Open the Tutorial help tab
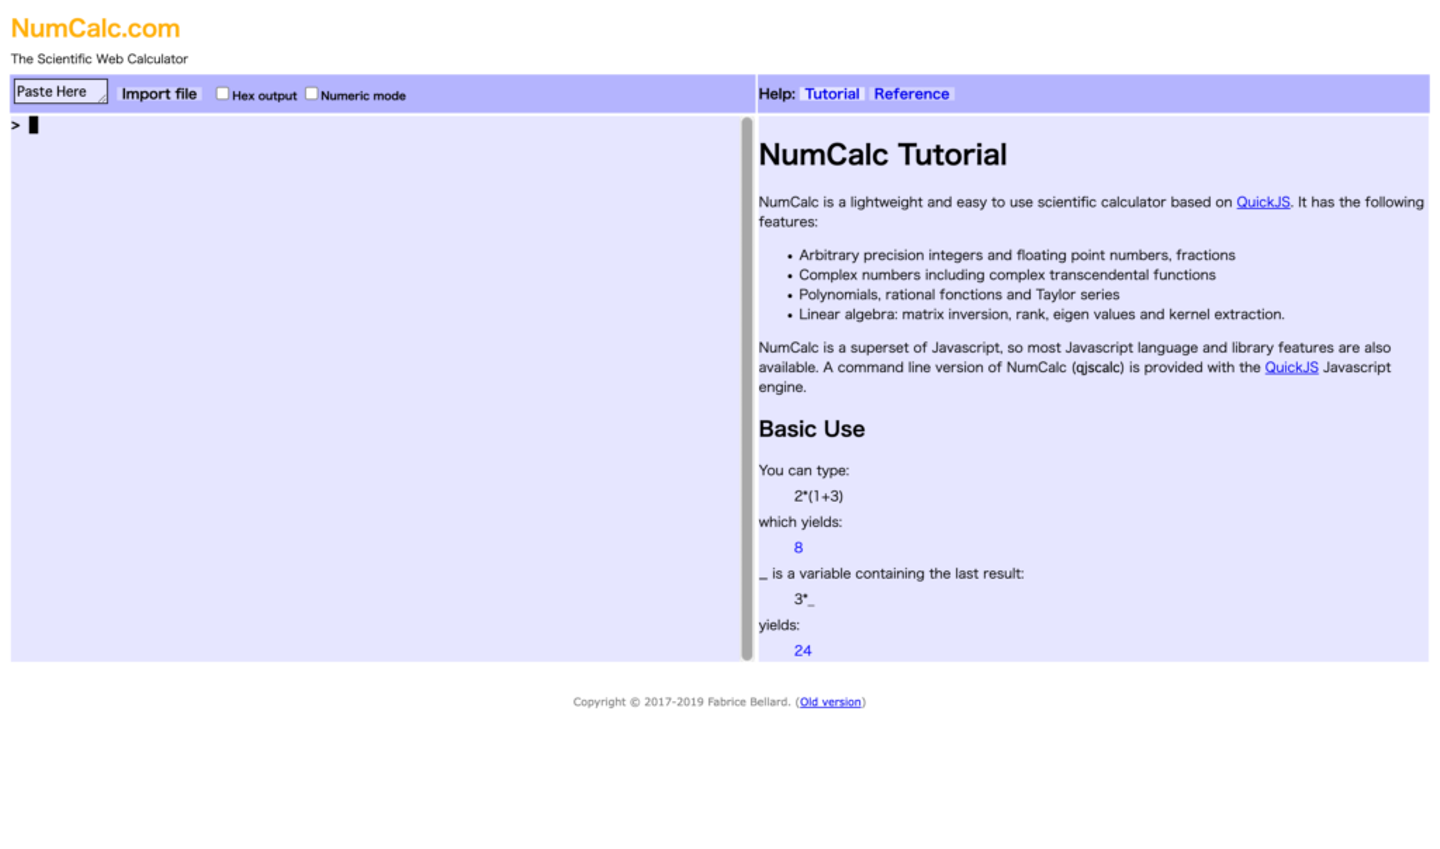Viewport: 1440px width, 849px height. pyautogui.click(x=832, y=94)
